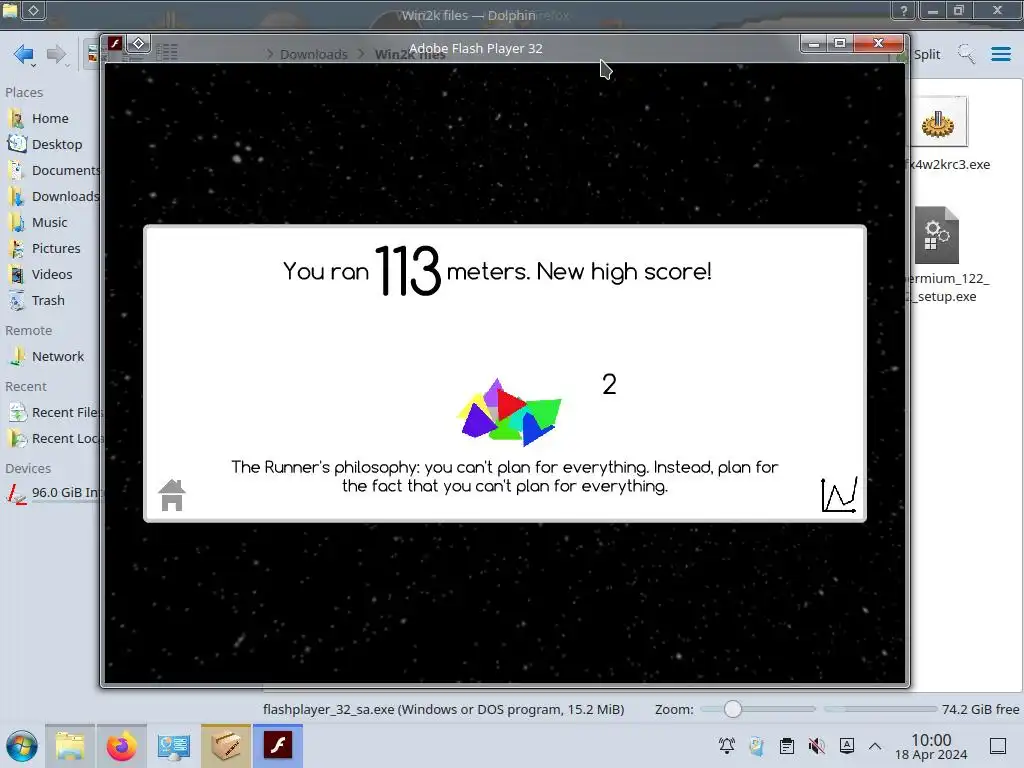Go back in Dolphin file manager
The image size is (1024, 768).
24,54
